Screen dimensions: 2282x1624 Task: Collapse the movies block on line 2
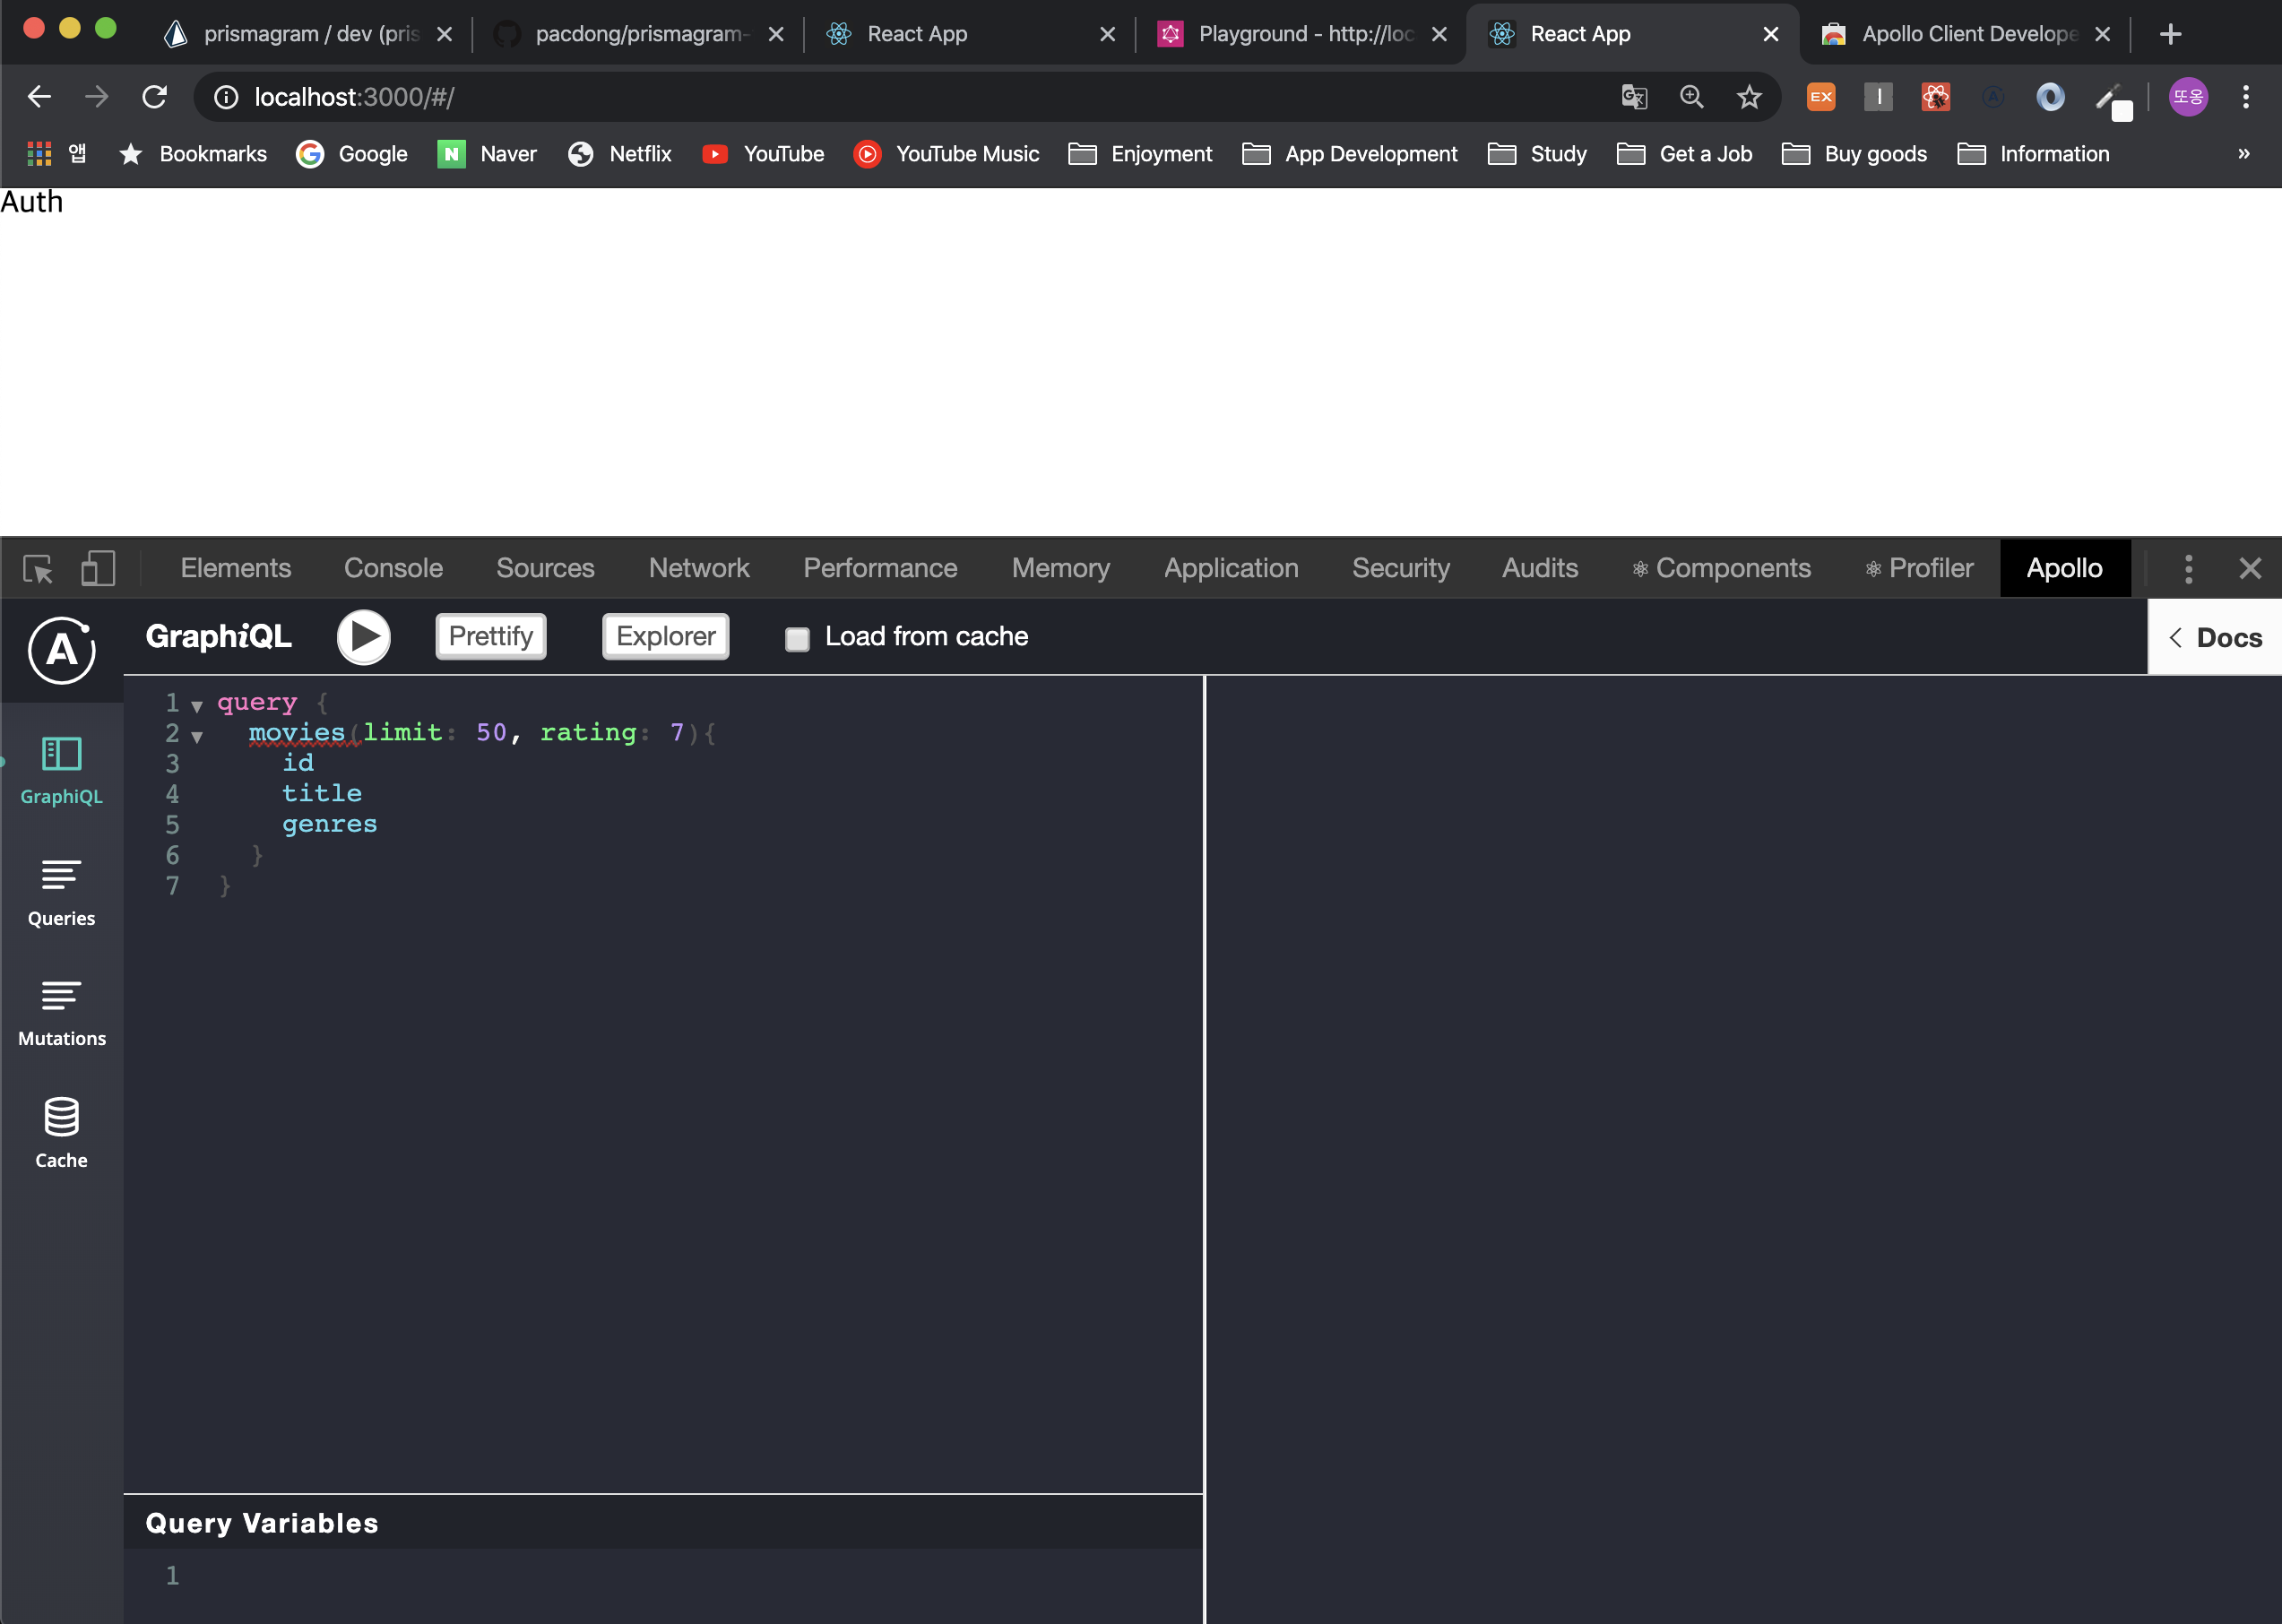click(x=197, y=737)
